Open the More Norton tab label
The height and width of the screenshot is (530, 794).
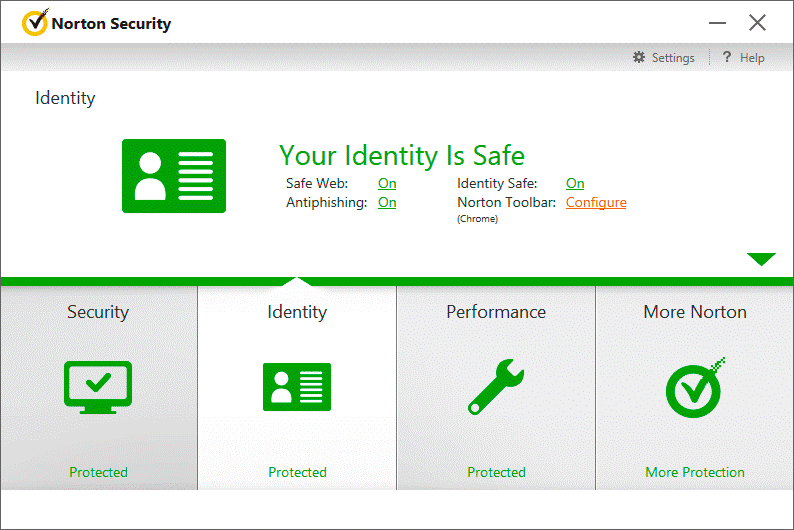695,312
